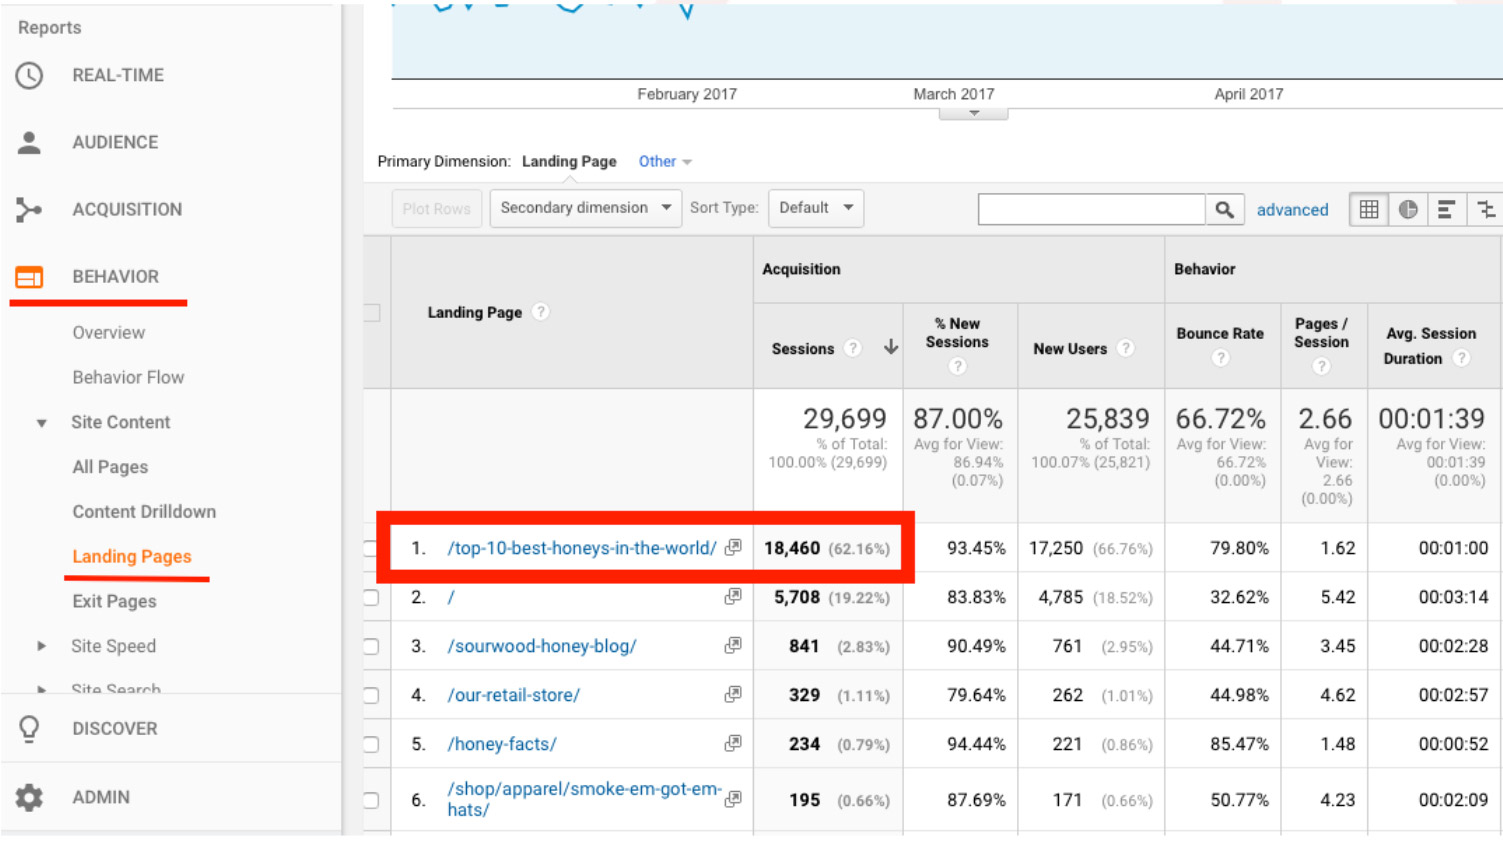Open our-retail-store external link icon
Image resolution: width=1503 pixels, height=843 pixels.
coord(733,694)
